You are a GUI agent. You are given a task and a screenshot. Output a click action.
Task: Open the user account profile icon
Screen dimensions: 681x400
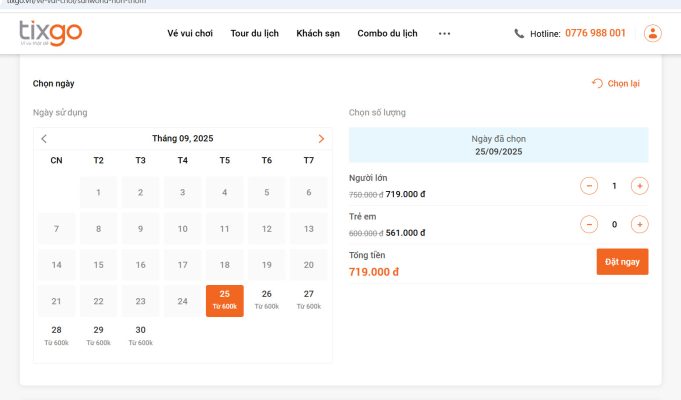[653, 33]
